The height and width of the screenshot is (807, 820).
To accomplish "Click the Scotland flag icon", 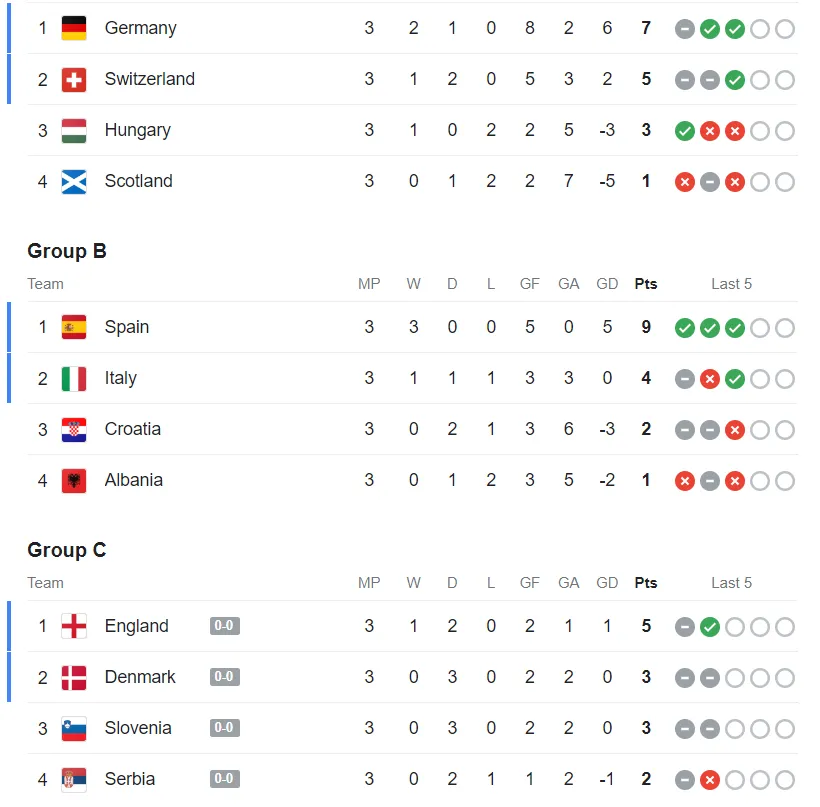I will [74, 181].
